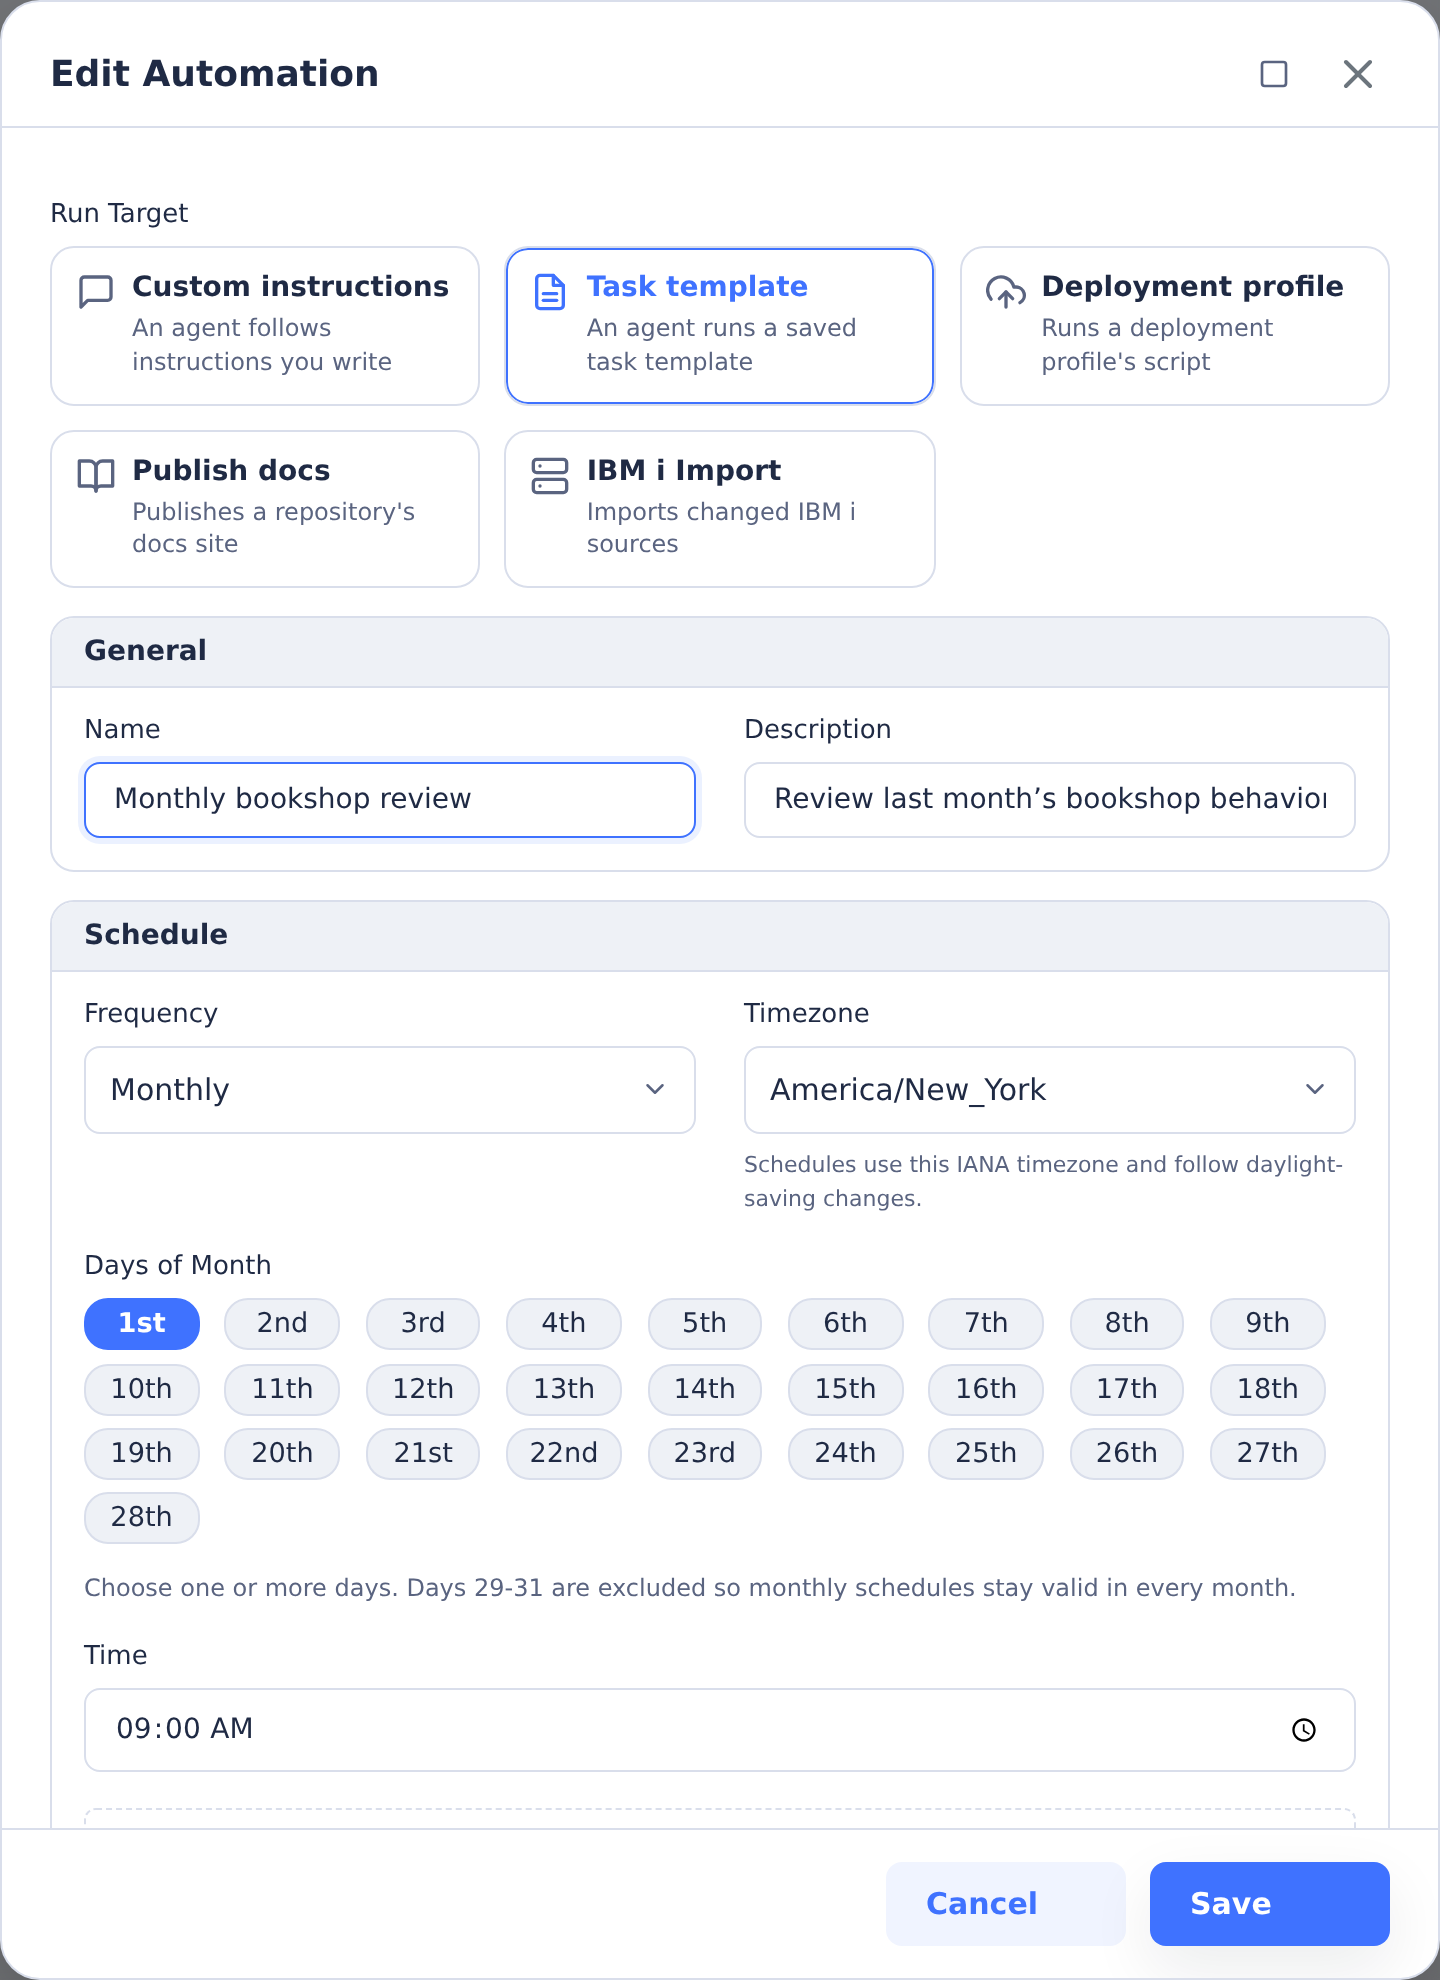Screen dimensions: 1440x1980
Task: Save the automation changes
Action: [x=1270, y=1904]
